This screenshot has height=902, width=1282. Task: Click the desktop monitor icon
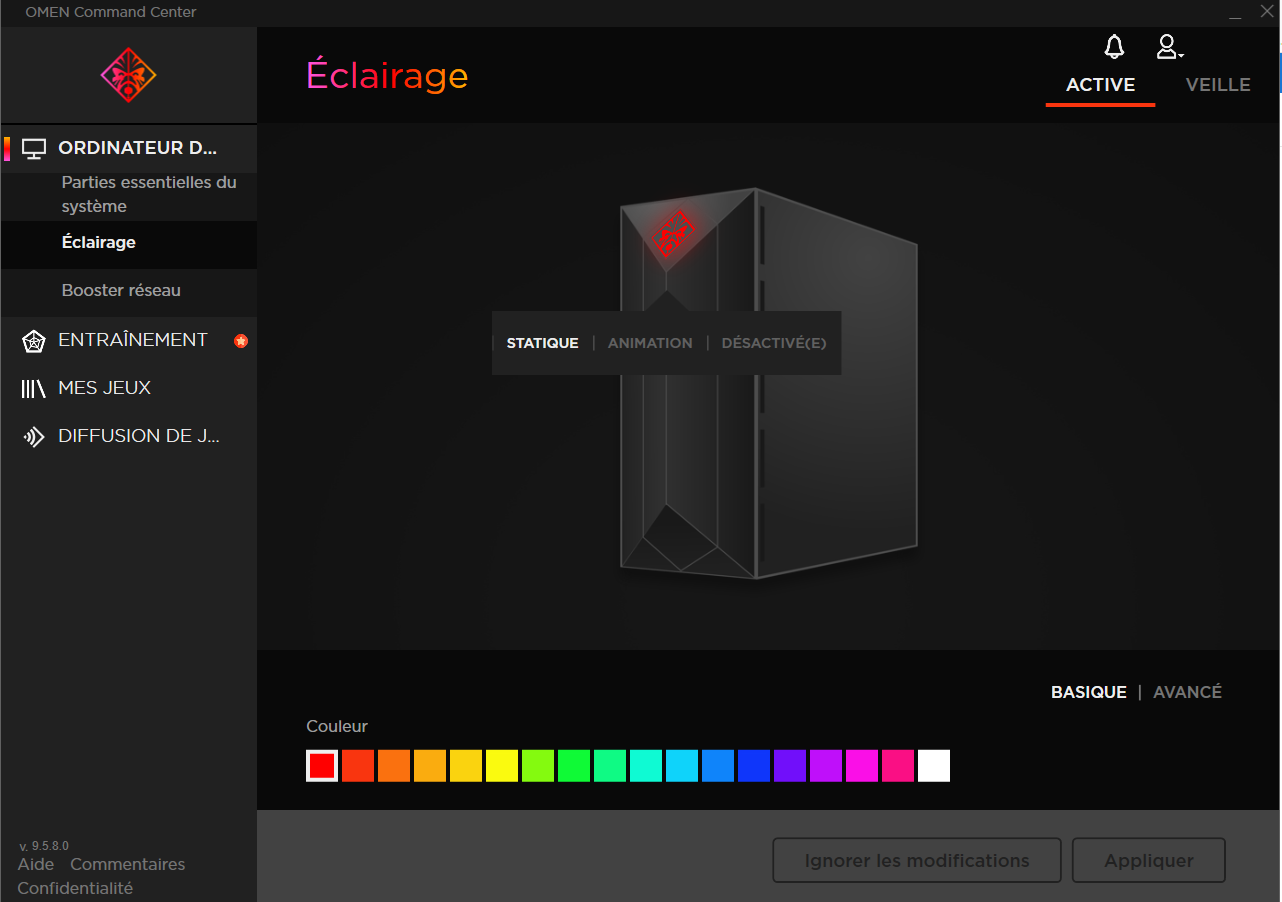pos(35,149)
